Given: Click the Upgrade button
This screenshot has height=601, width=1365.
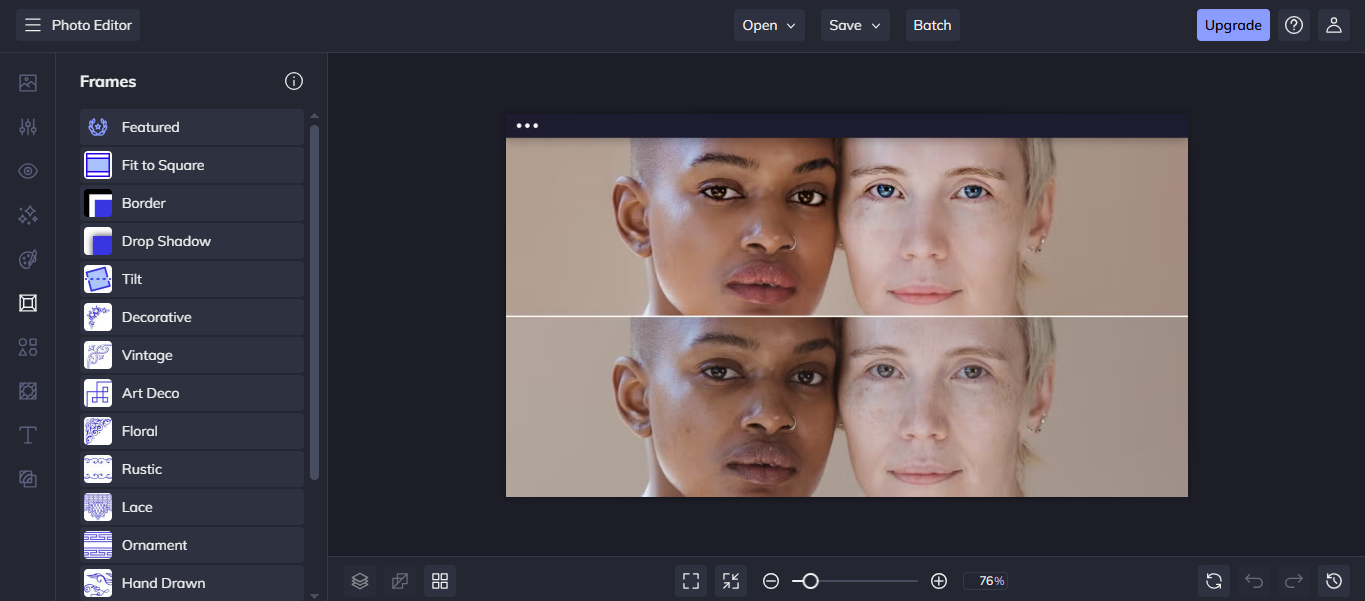Looking at the screenshot, I should coord(1232,24).
